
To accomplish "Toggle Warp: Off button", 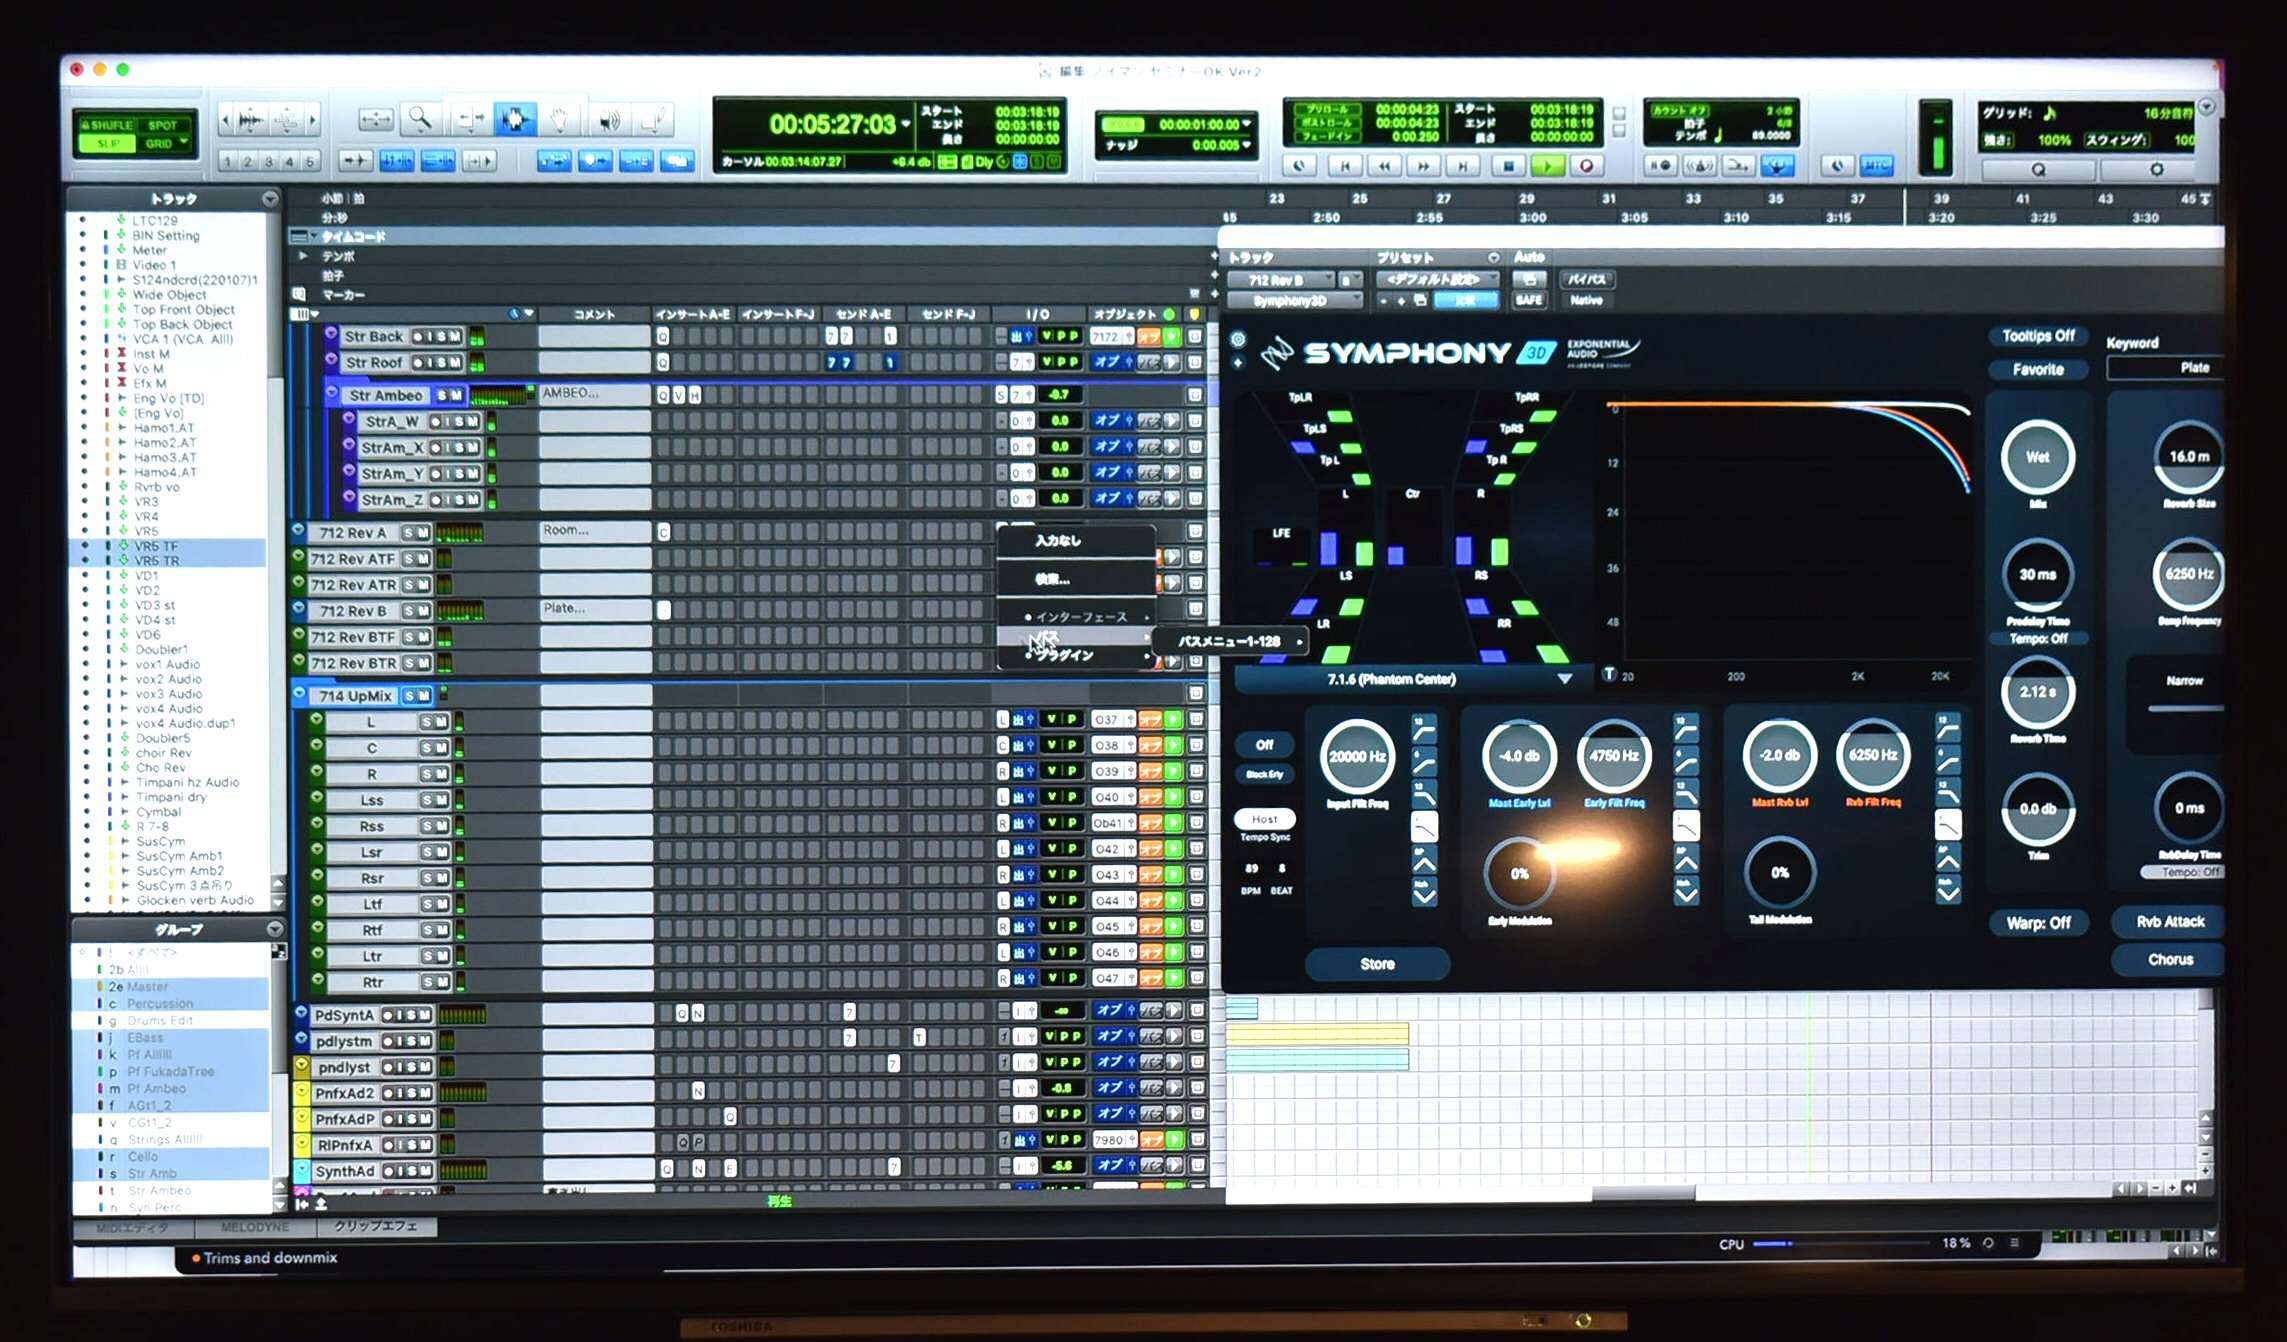I will [2038, 923].
